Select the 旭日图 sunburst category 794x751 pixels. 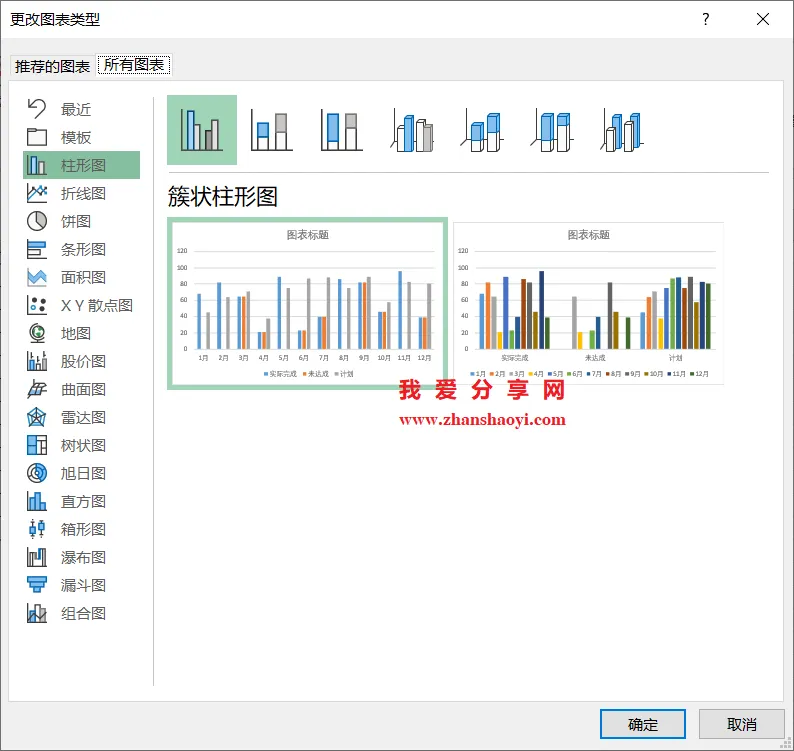(82, 473)
